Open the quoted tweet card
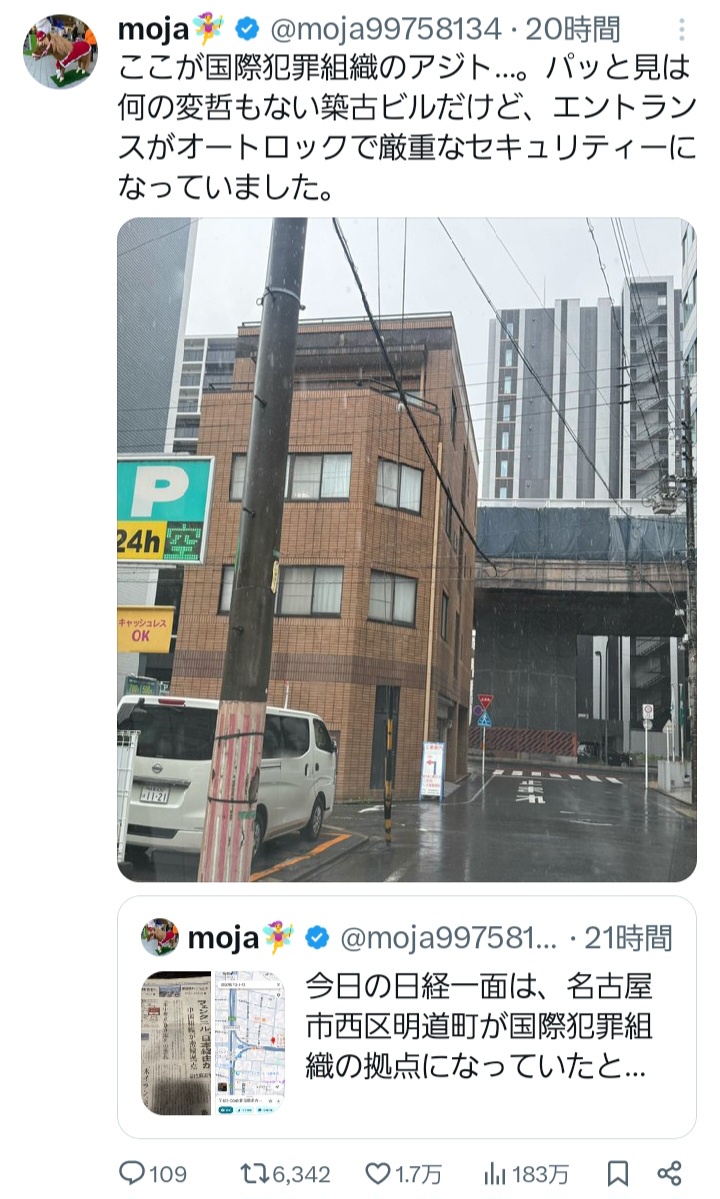 point(407,1017)
